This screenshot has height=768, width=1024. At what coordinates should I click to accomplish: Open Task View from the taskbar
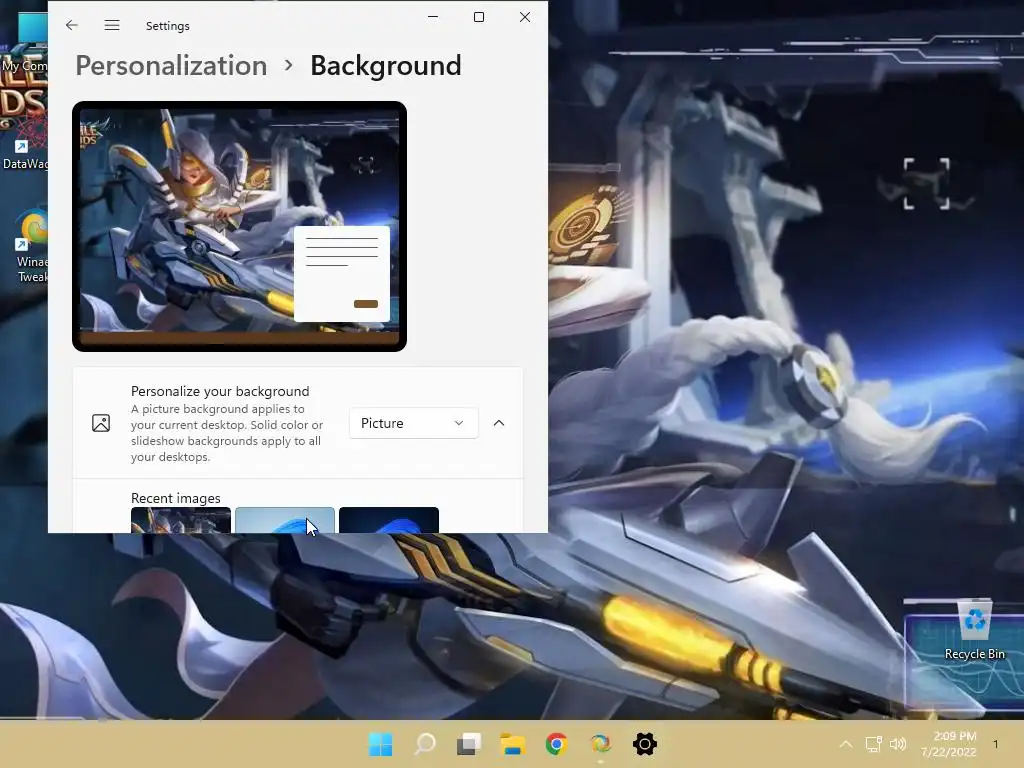click(x=469, y=744)
